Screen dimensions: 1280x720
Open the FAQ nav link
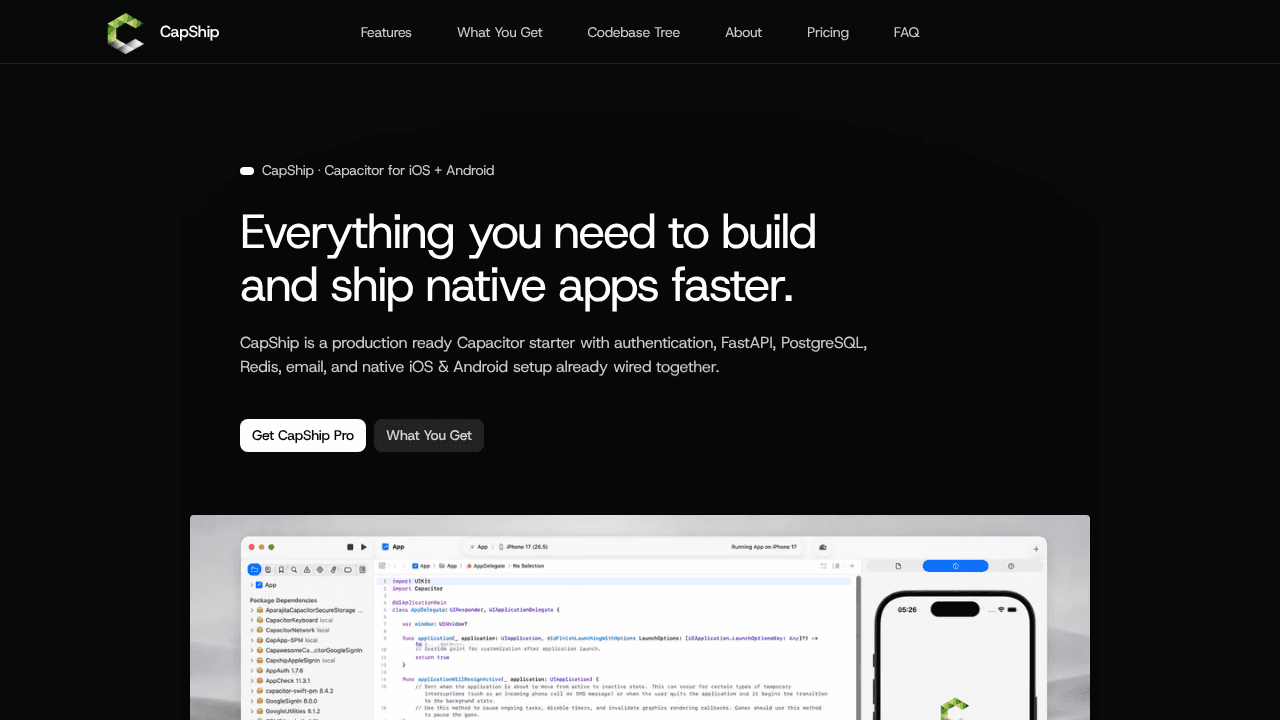(907, 32)
